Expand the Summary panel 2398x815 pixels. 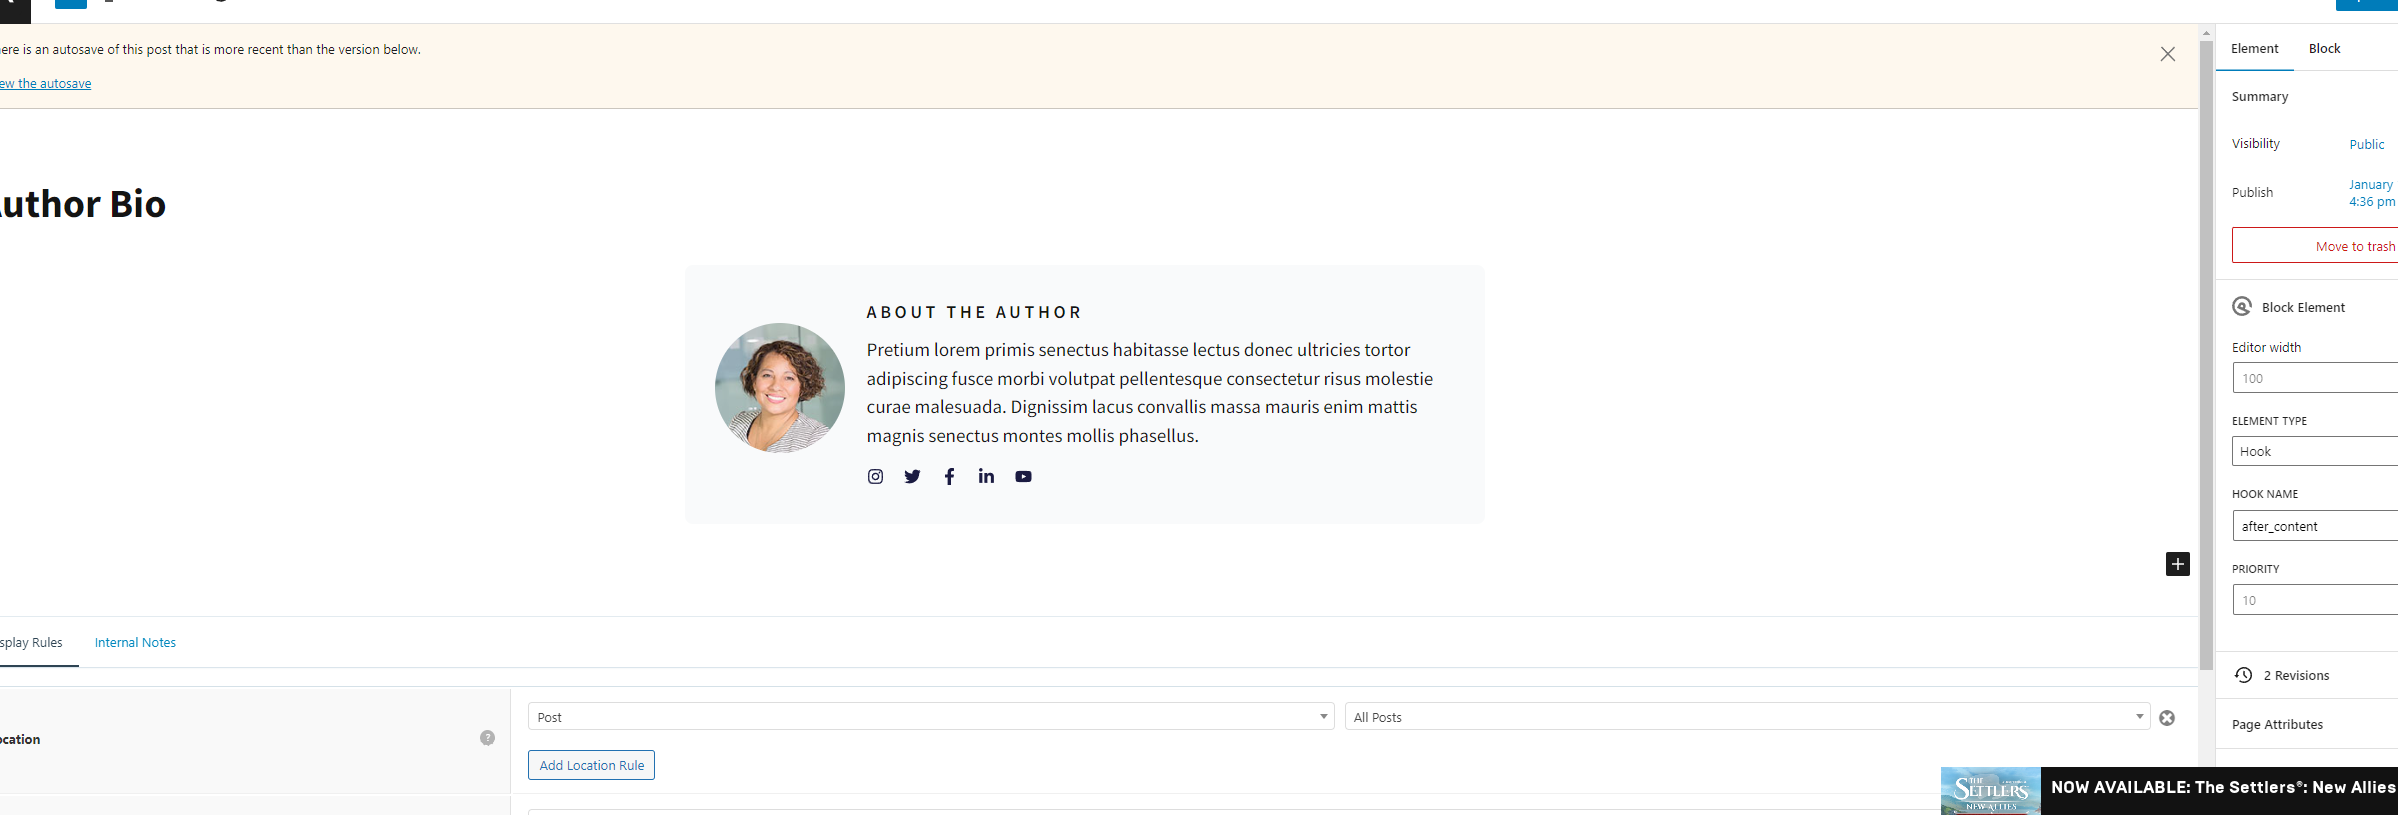click(2260, 96)
